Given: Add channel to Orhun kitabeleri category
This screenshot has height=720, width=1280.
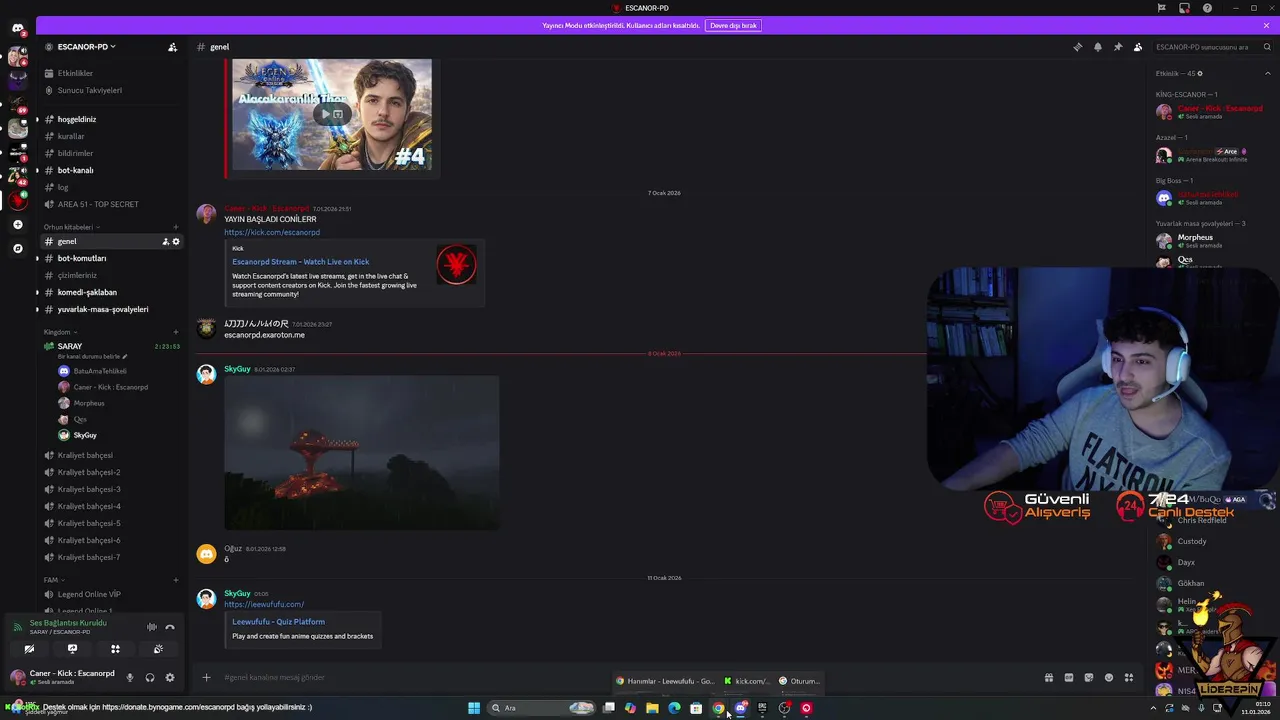Looking at the screenshot, I should [176, 227].
